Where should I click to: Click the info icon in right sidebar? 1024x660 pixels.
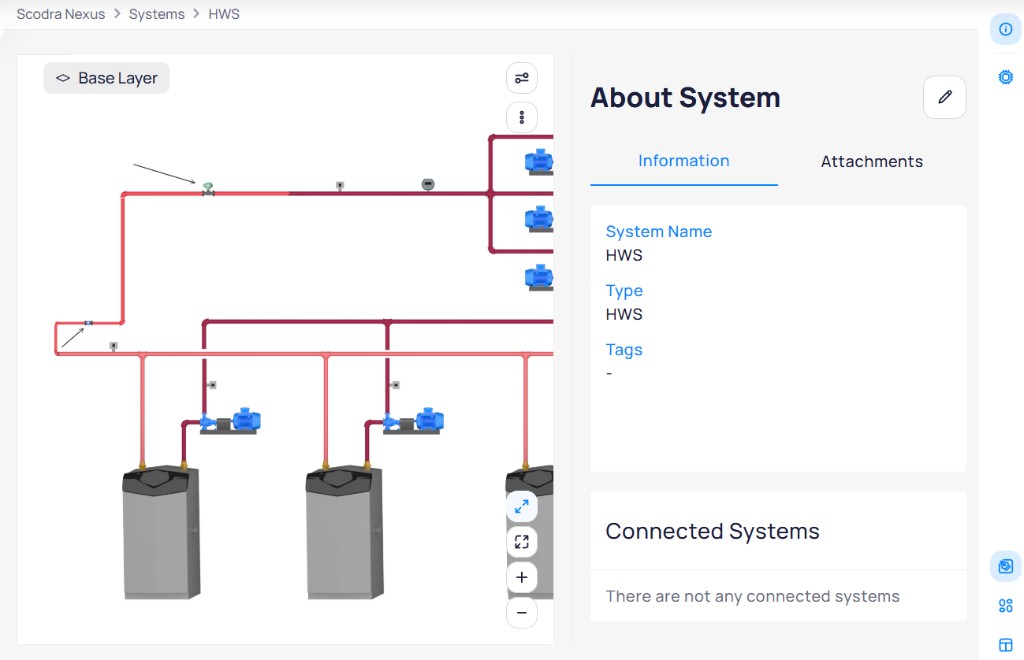1006,29
